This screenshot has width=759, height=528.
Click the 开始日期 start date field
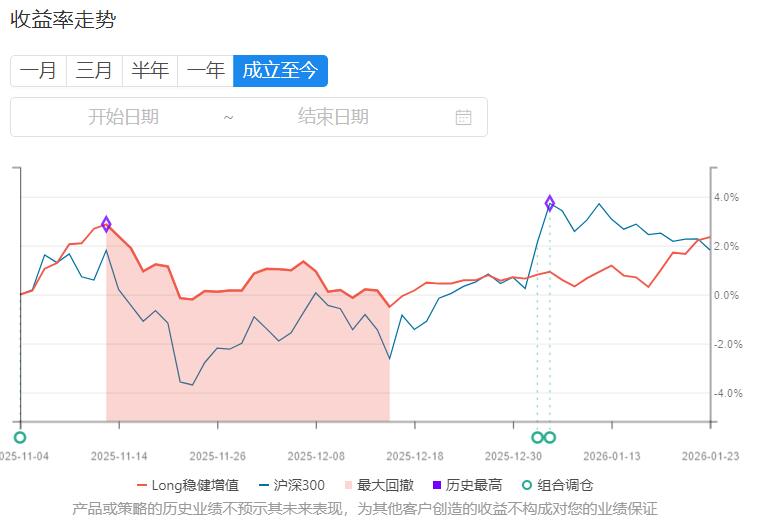pos(123,117)
